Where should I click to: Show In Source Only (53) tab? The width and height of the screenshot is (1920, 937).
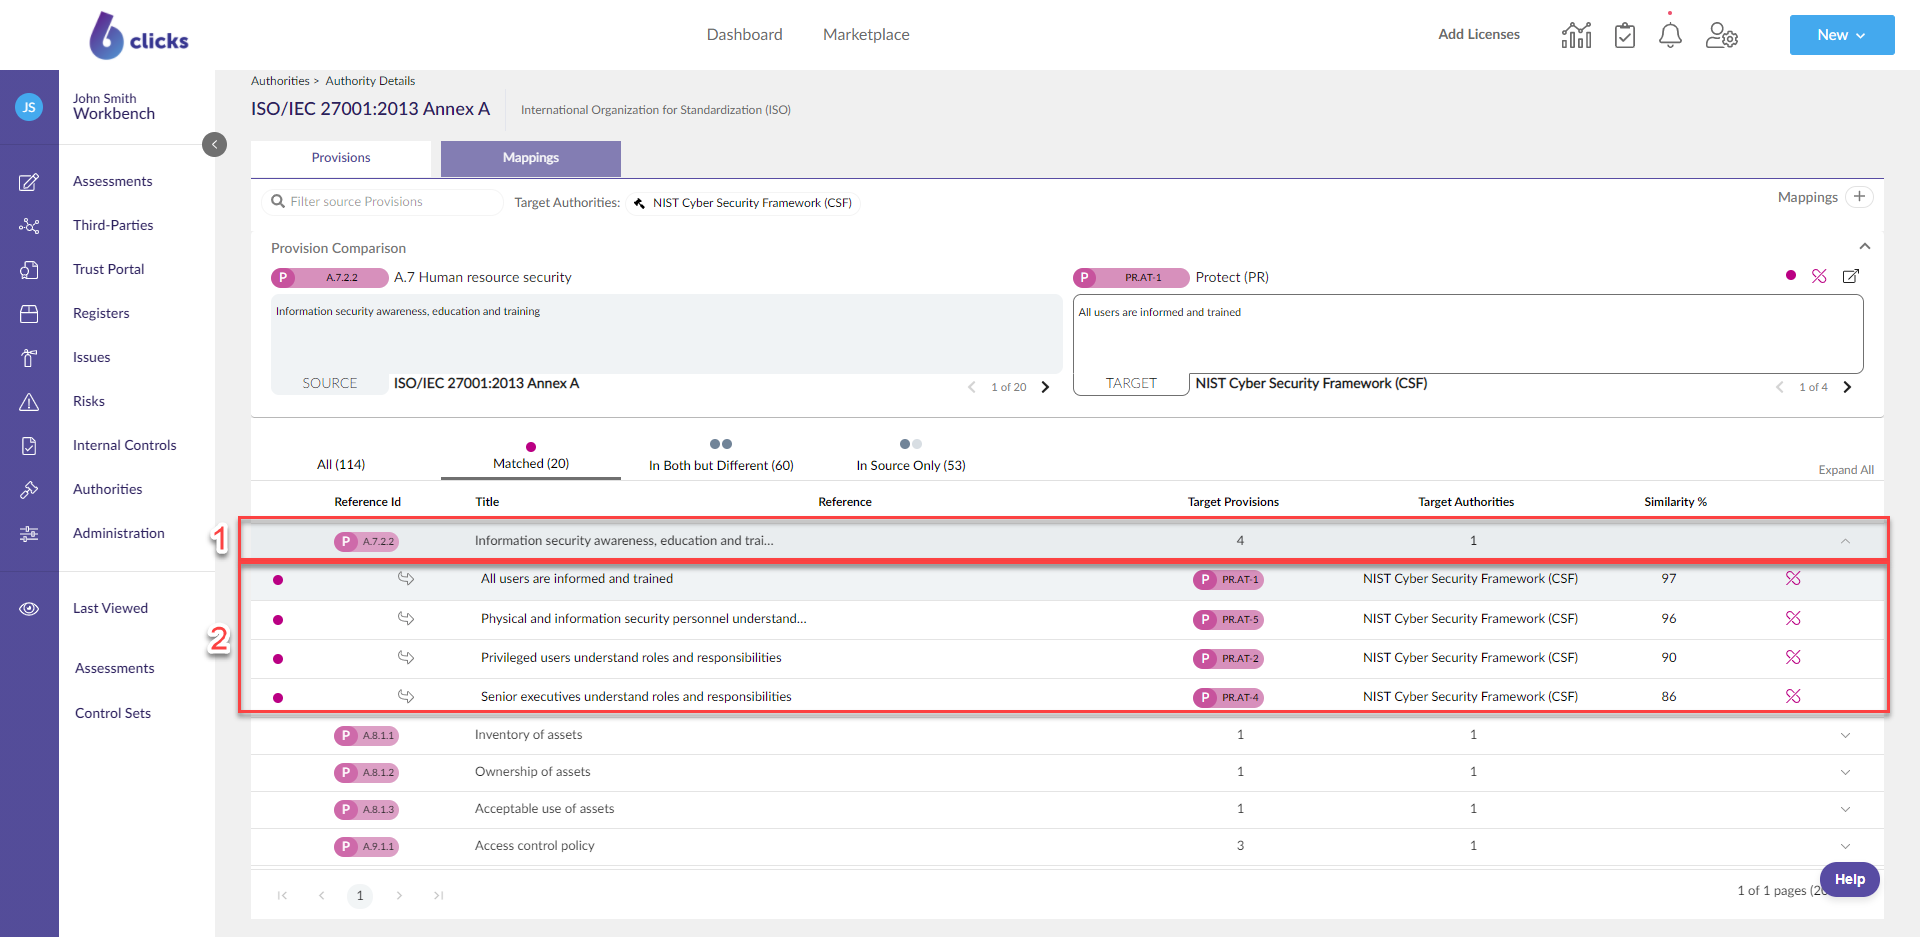[x=911, y=465]
